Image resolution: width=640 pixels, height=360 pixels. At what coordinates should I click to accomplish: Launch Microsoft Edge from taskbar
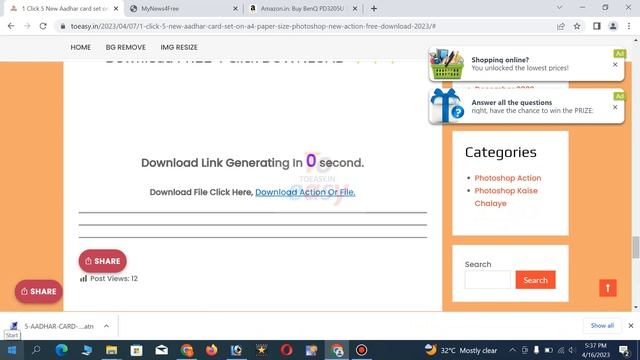(62, 350)
